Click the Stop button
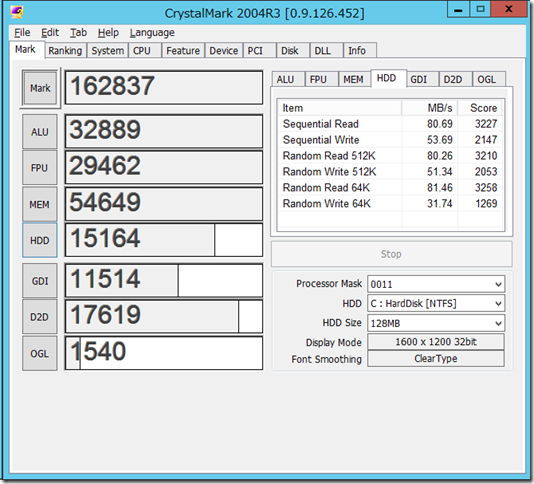 pyautogui.click(x=391, y=254)
